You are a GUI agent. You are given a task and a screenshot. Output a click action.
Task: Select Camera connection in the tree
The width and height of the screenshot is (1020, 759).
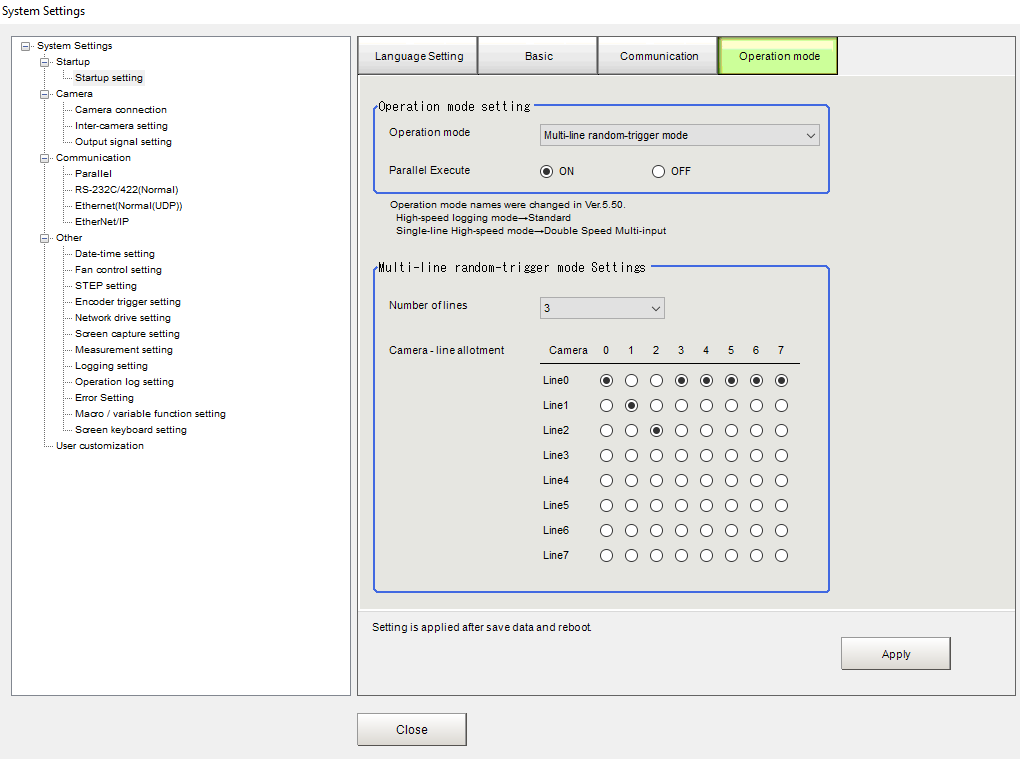(120, 109)
